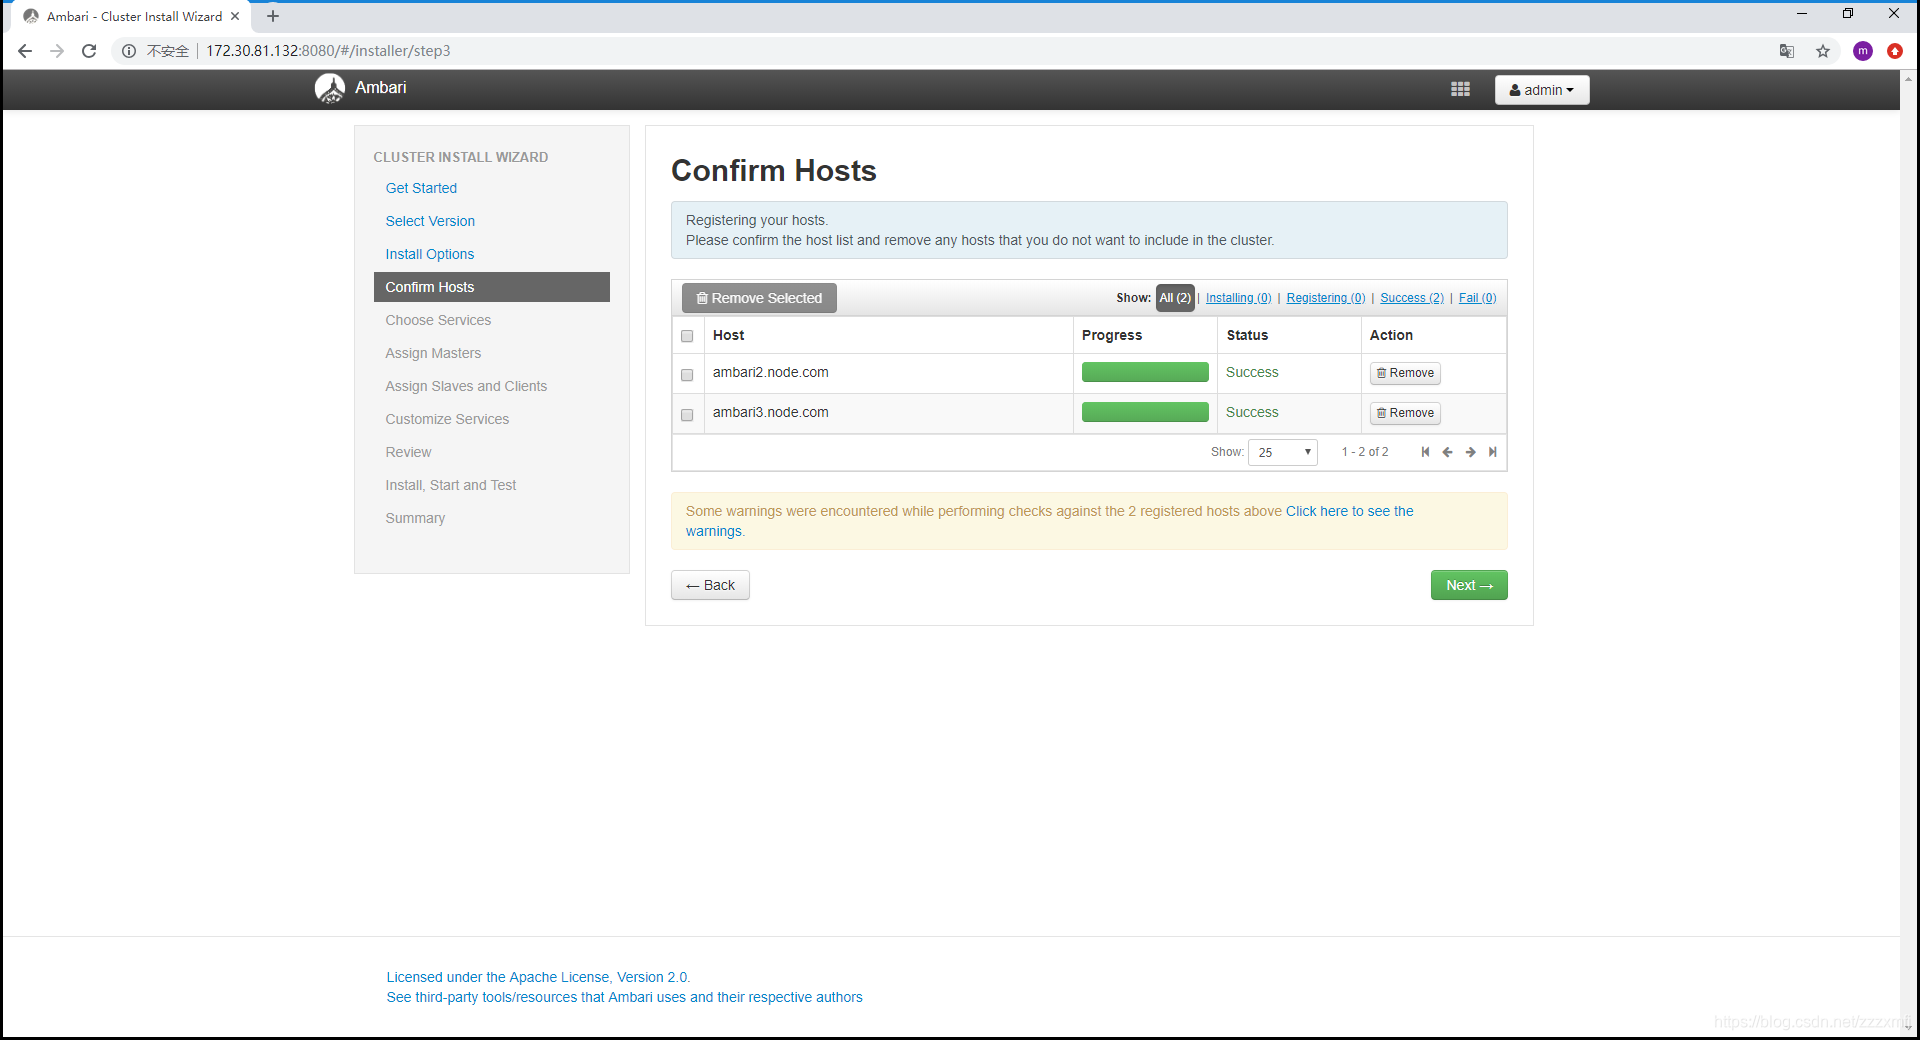Open the Show 25 rows dropdown

tap(1283, 452)
